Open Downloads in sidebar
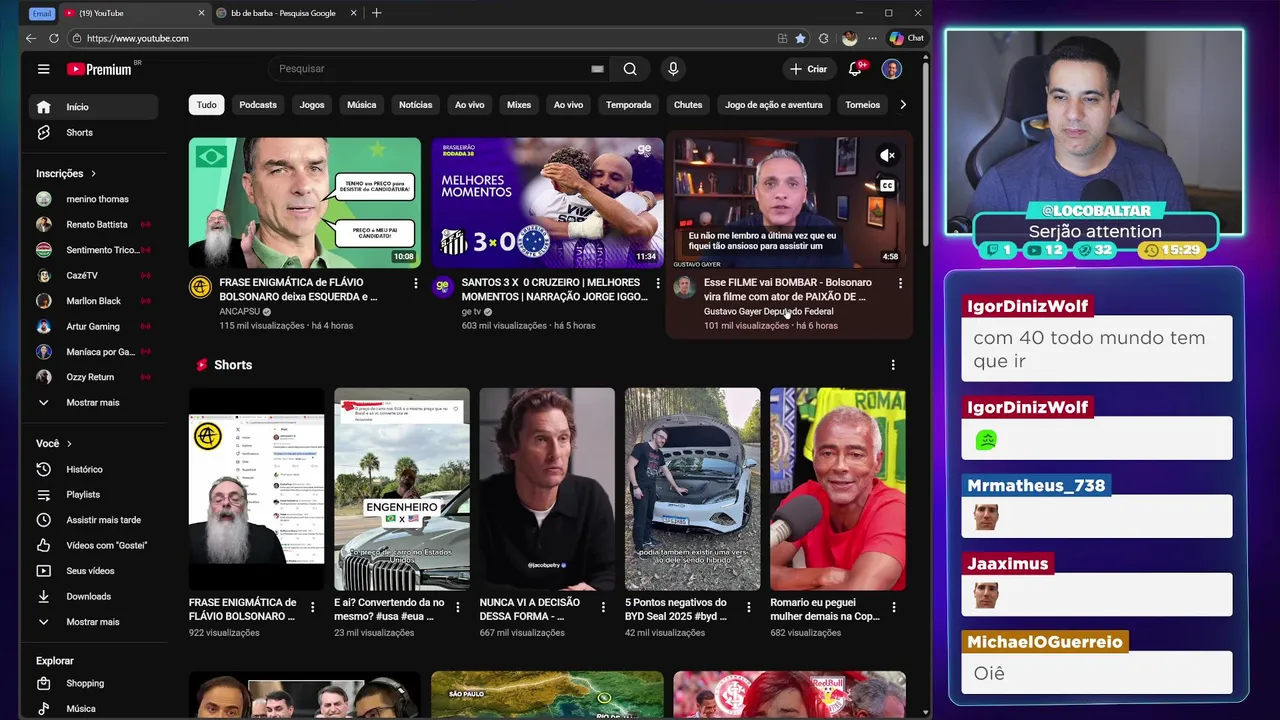1280x720 pixels. pos(93,597)
